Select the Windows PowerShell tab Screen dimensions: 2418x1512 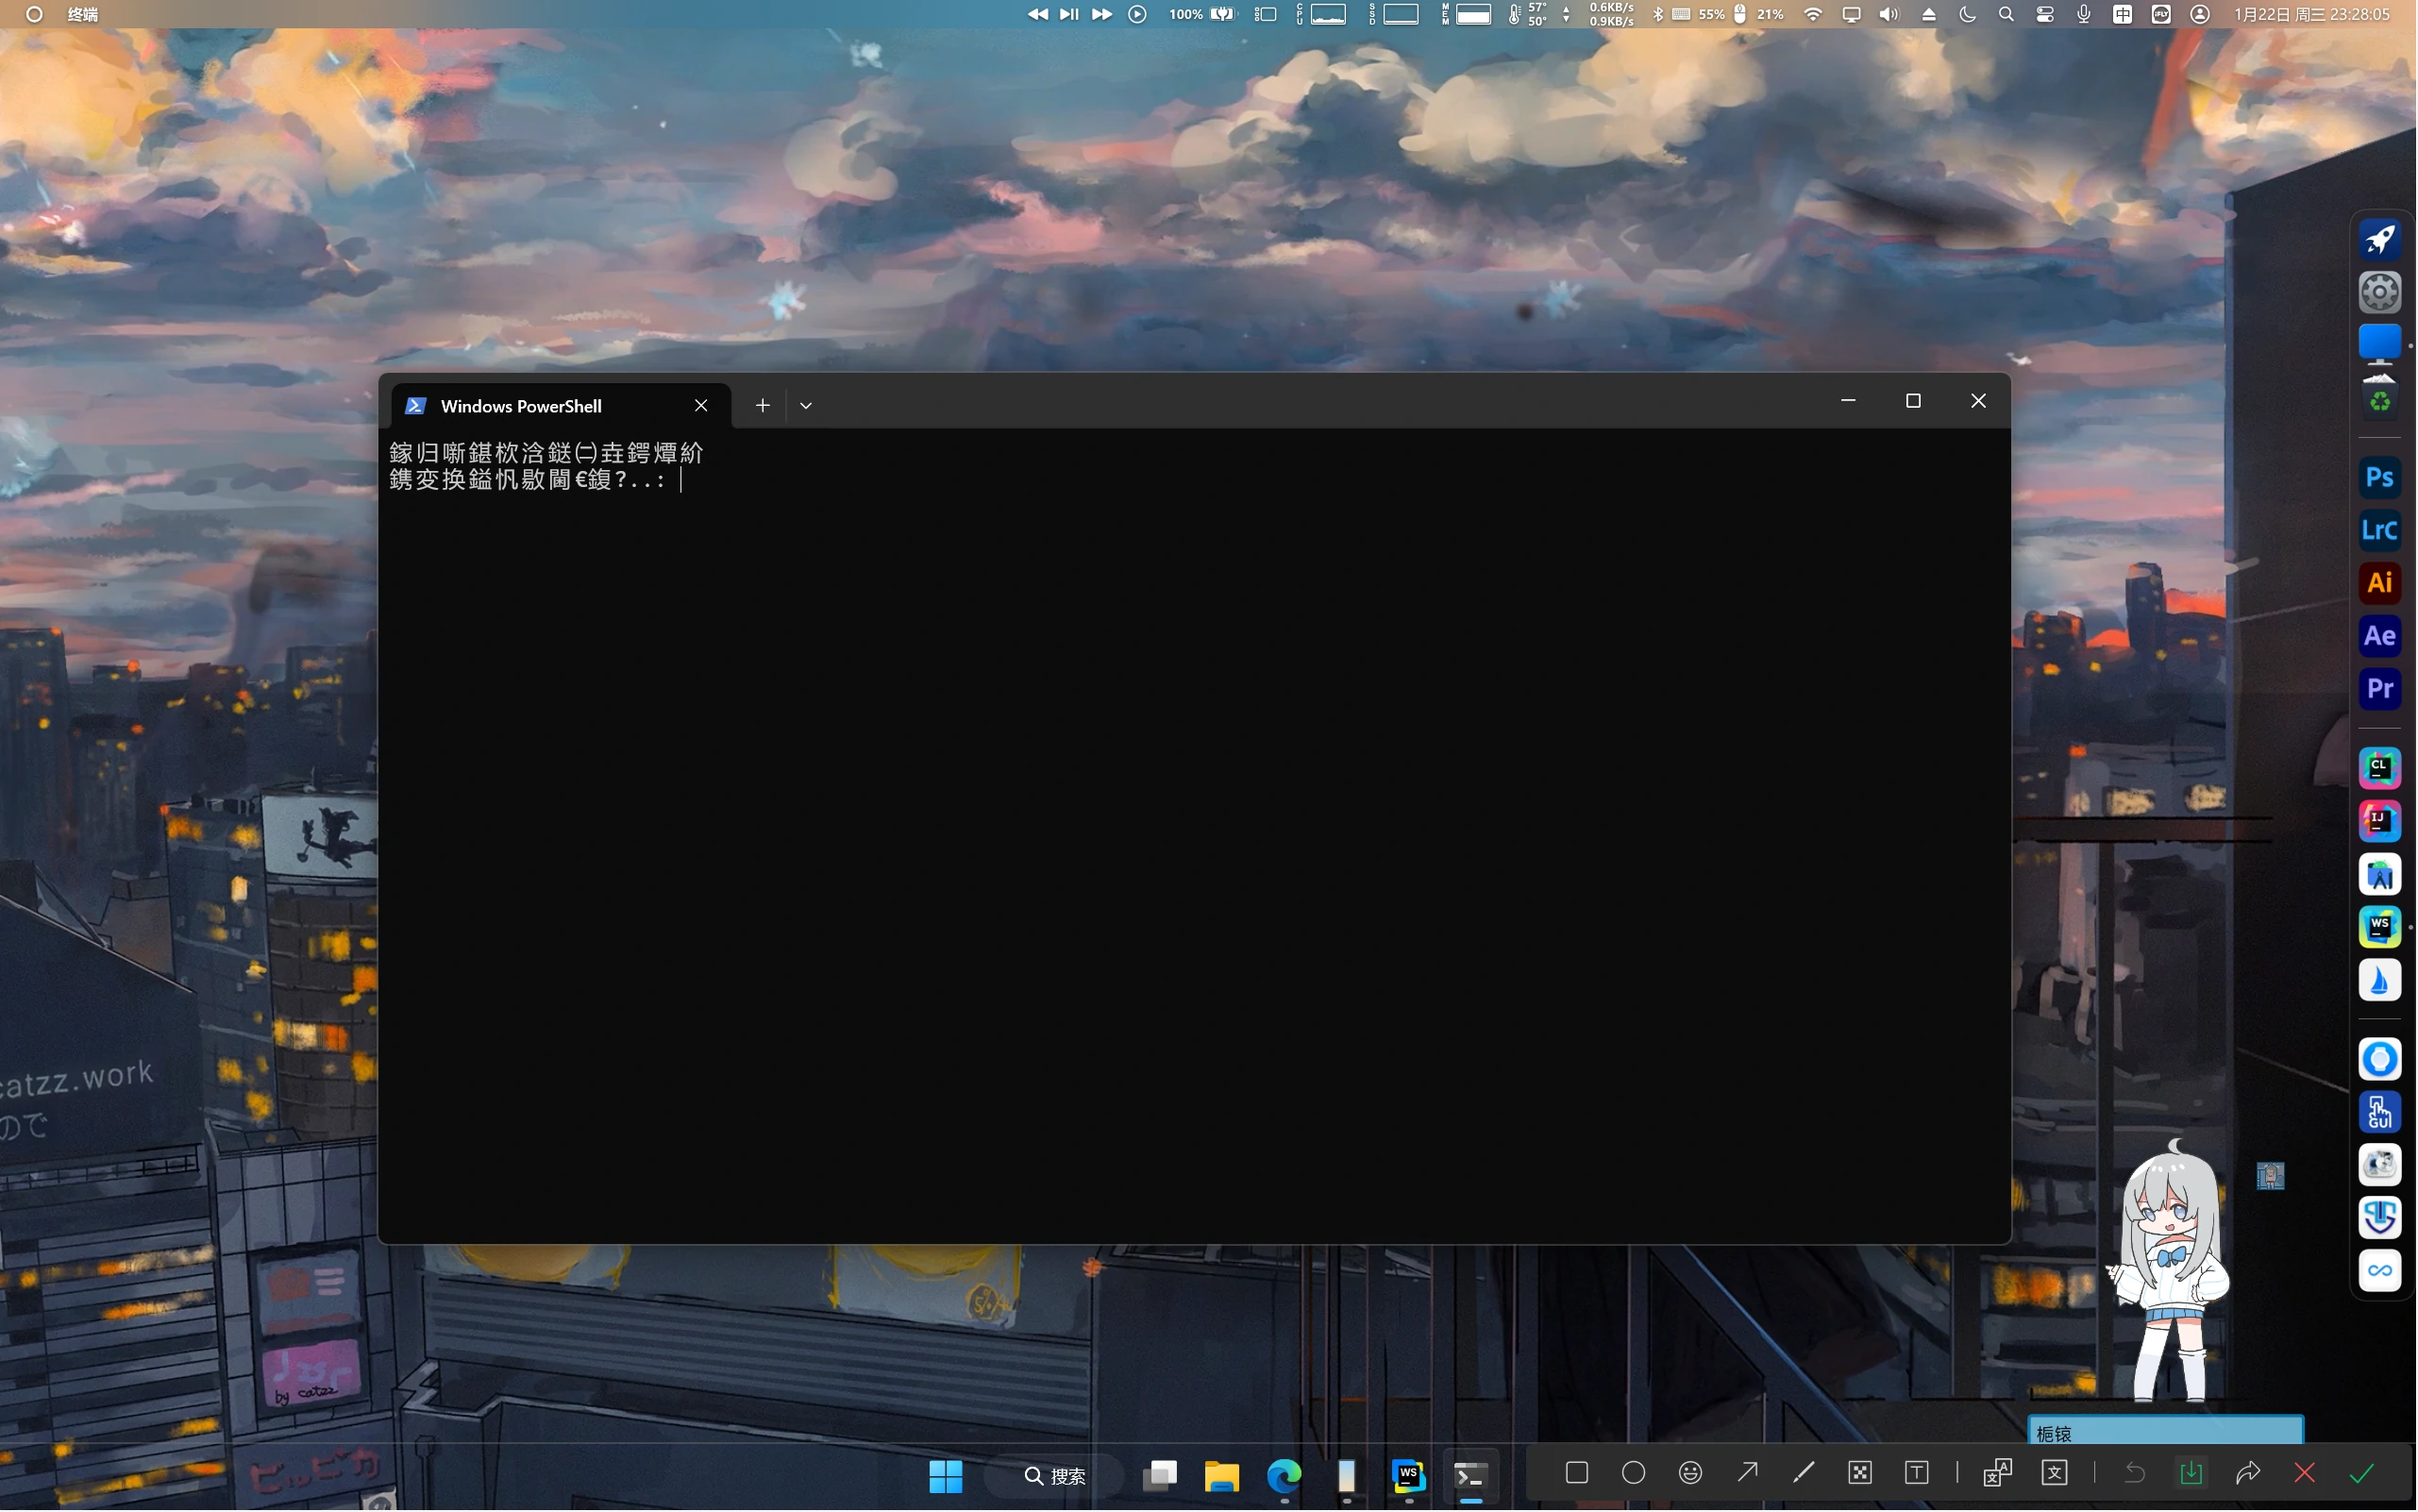522,406
